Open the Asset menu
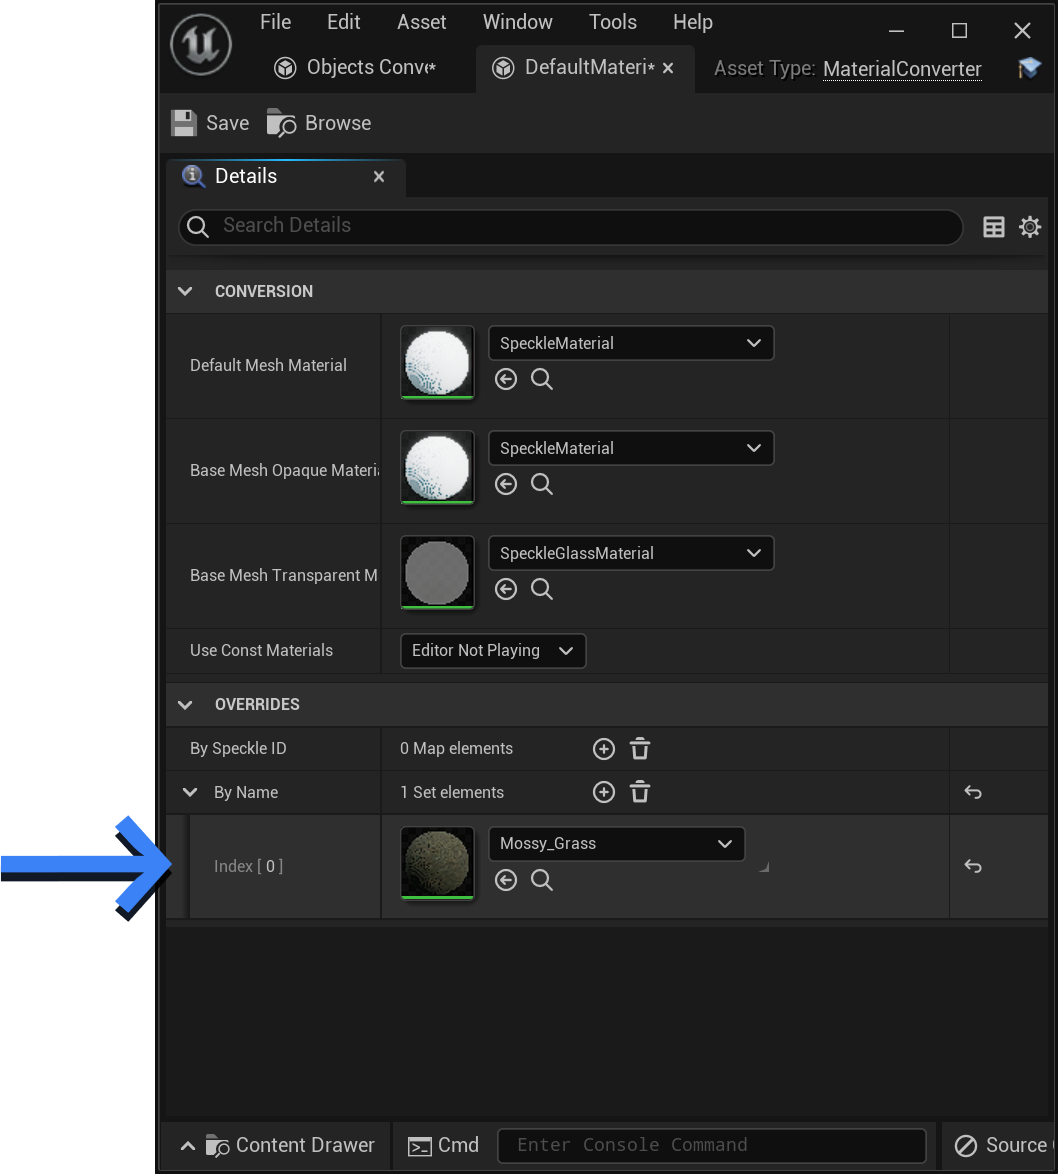This screenshot has height=1174, width=1059. click(421, 22)
